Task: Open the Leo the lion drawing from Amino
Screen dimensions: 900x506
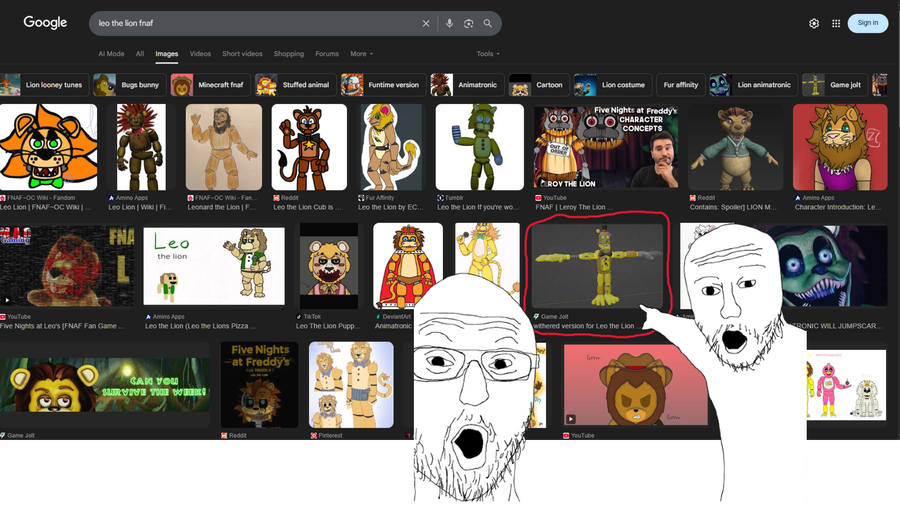Action: [x=214, y=266]
